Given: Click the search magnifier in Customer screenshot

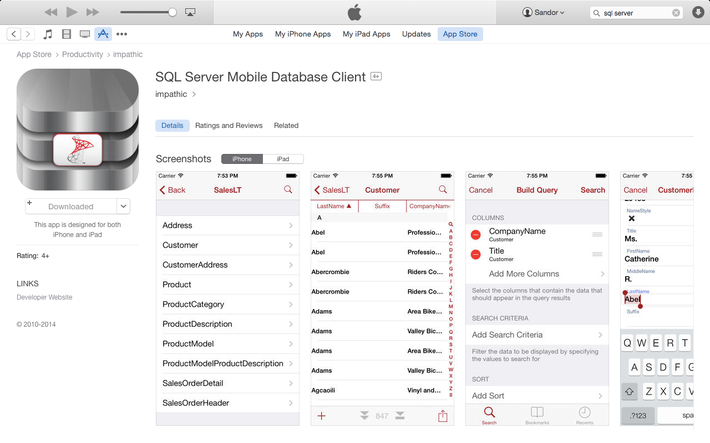Looking at the screenshot, I should click(443, 190).
